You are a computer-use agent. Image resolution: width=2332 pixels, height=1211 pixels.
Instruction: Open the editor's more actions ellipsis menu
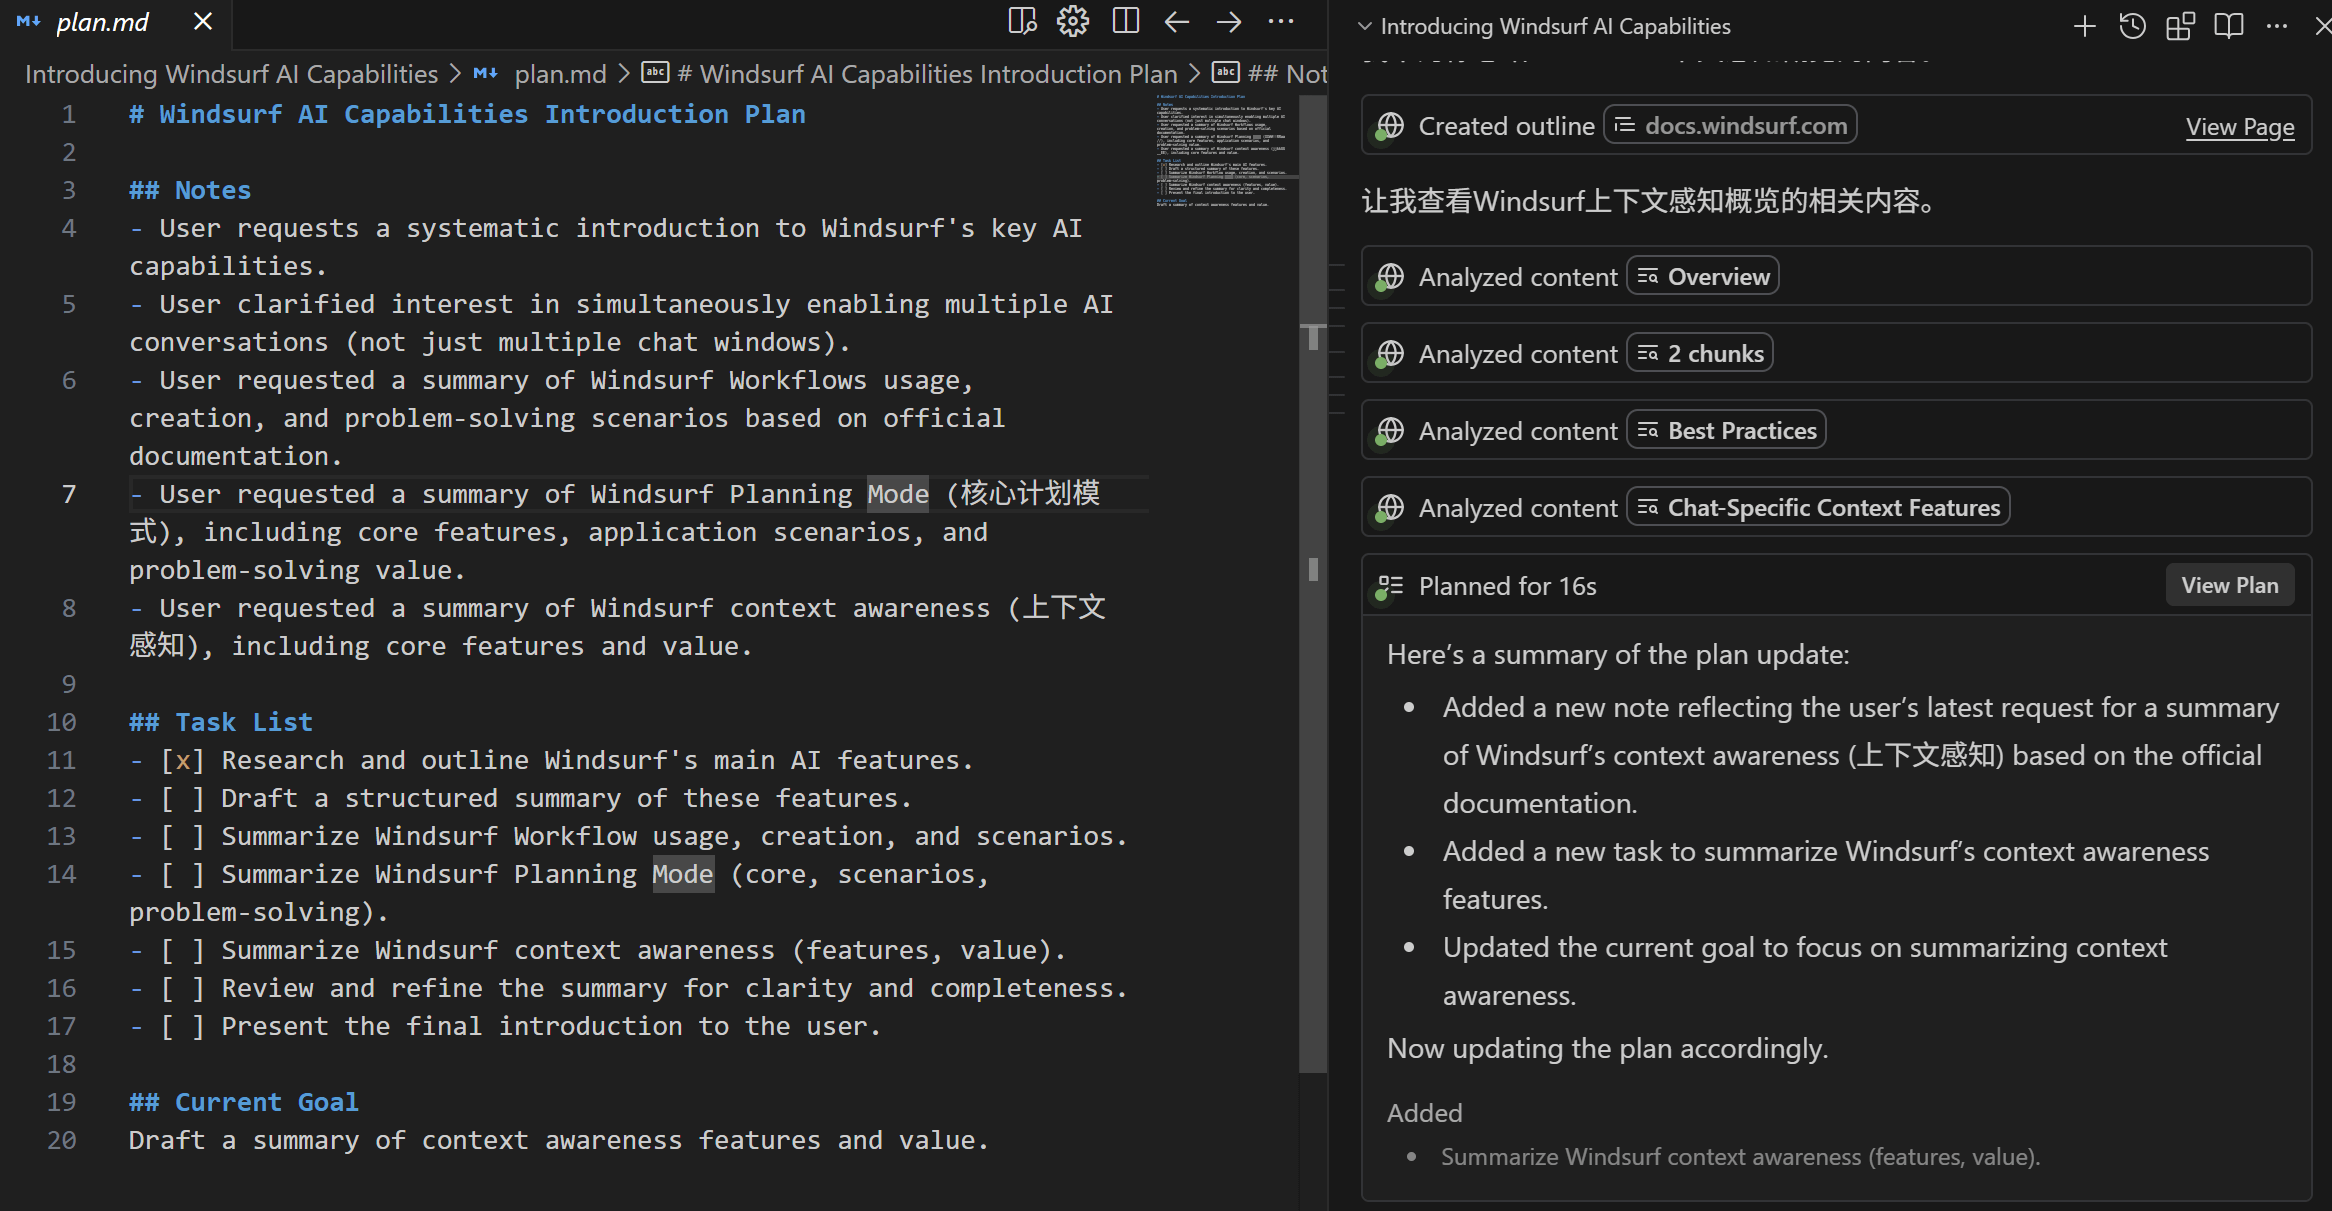(1281, 21)
